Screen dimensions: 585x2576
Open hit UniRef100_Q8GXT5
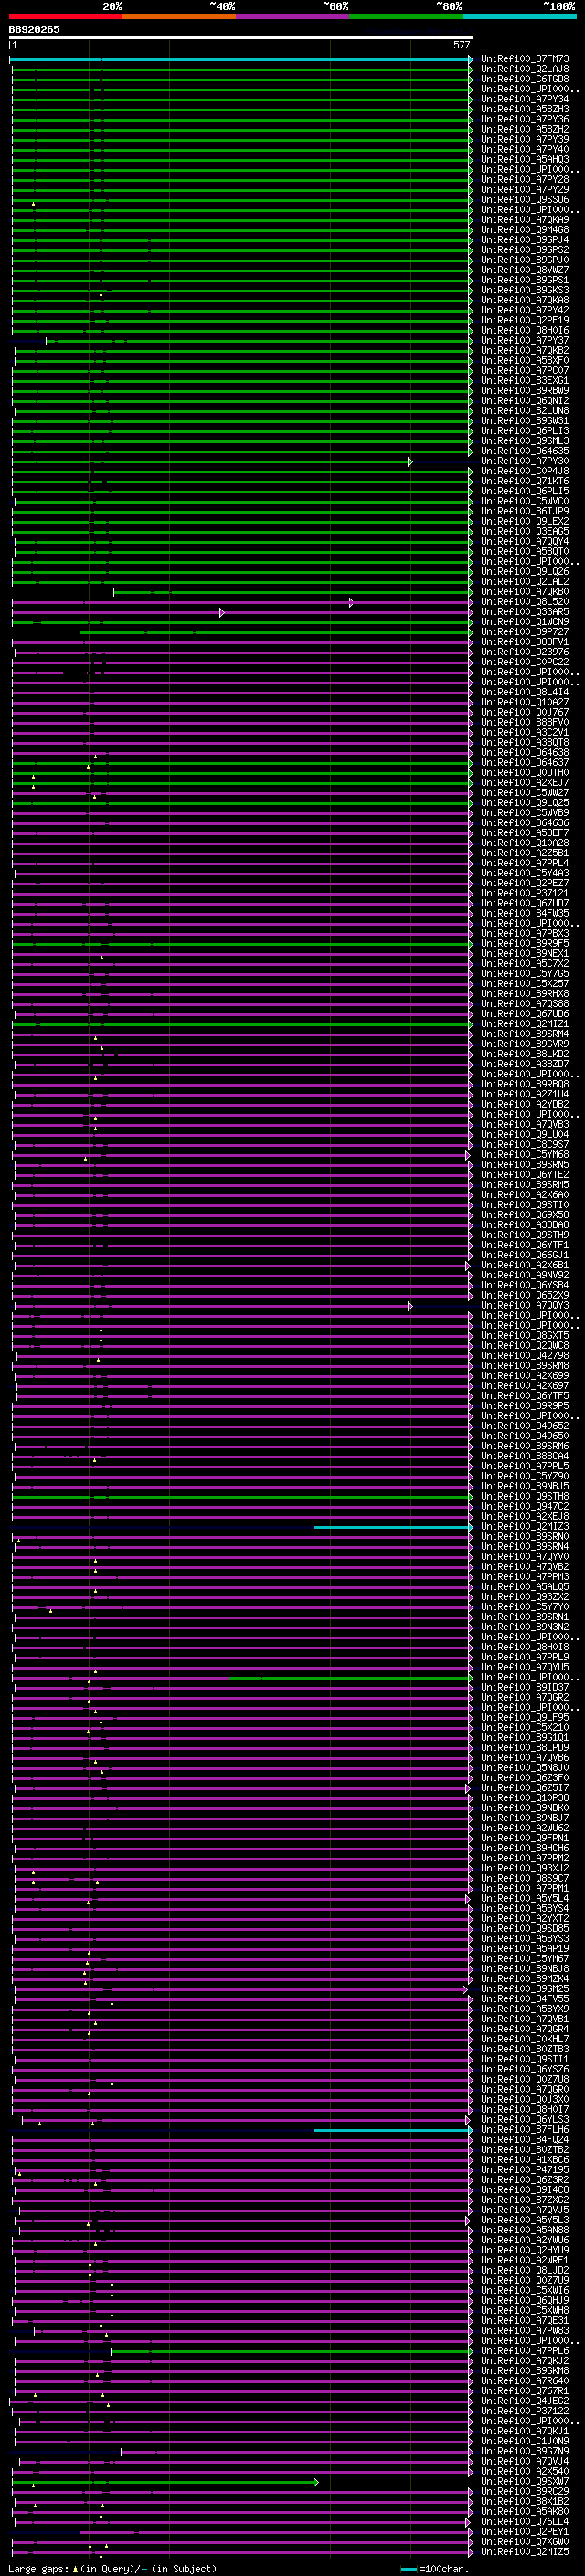pyautogui.click(x=524, y=1336)
